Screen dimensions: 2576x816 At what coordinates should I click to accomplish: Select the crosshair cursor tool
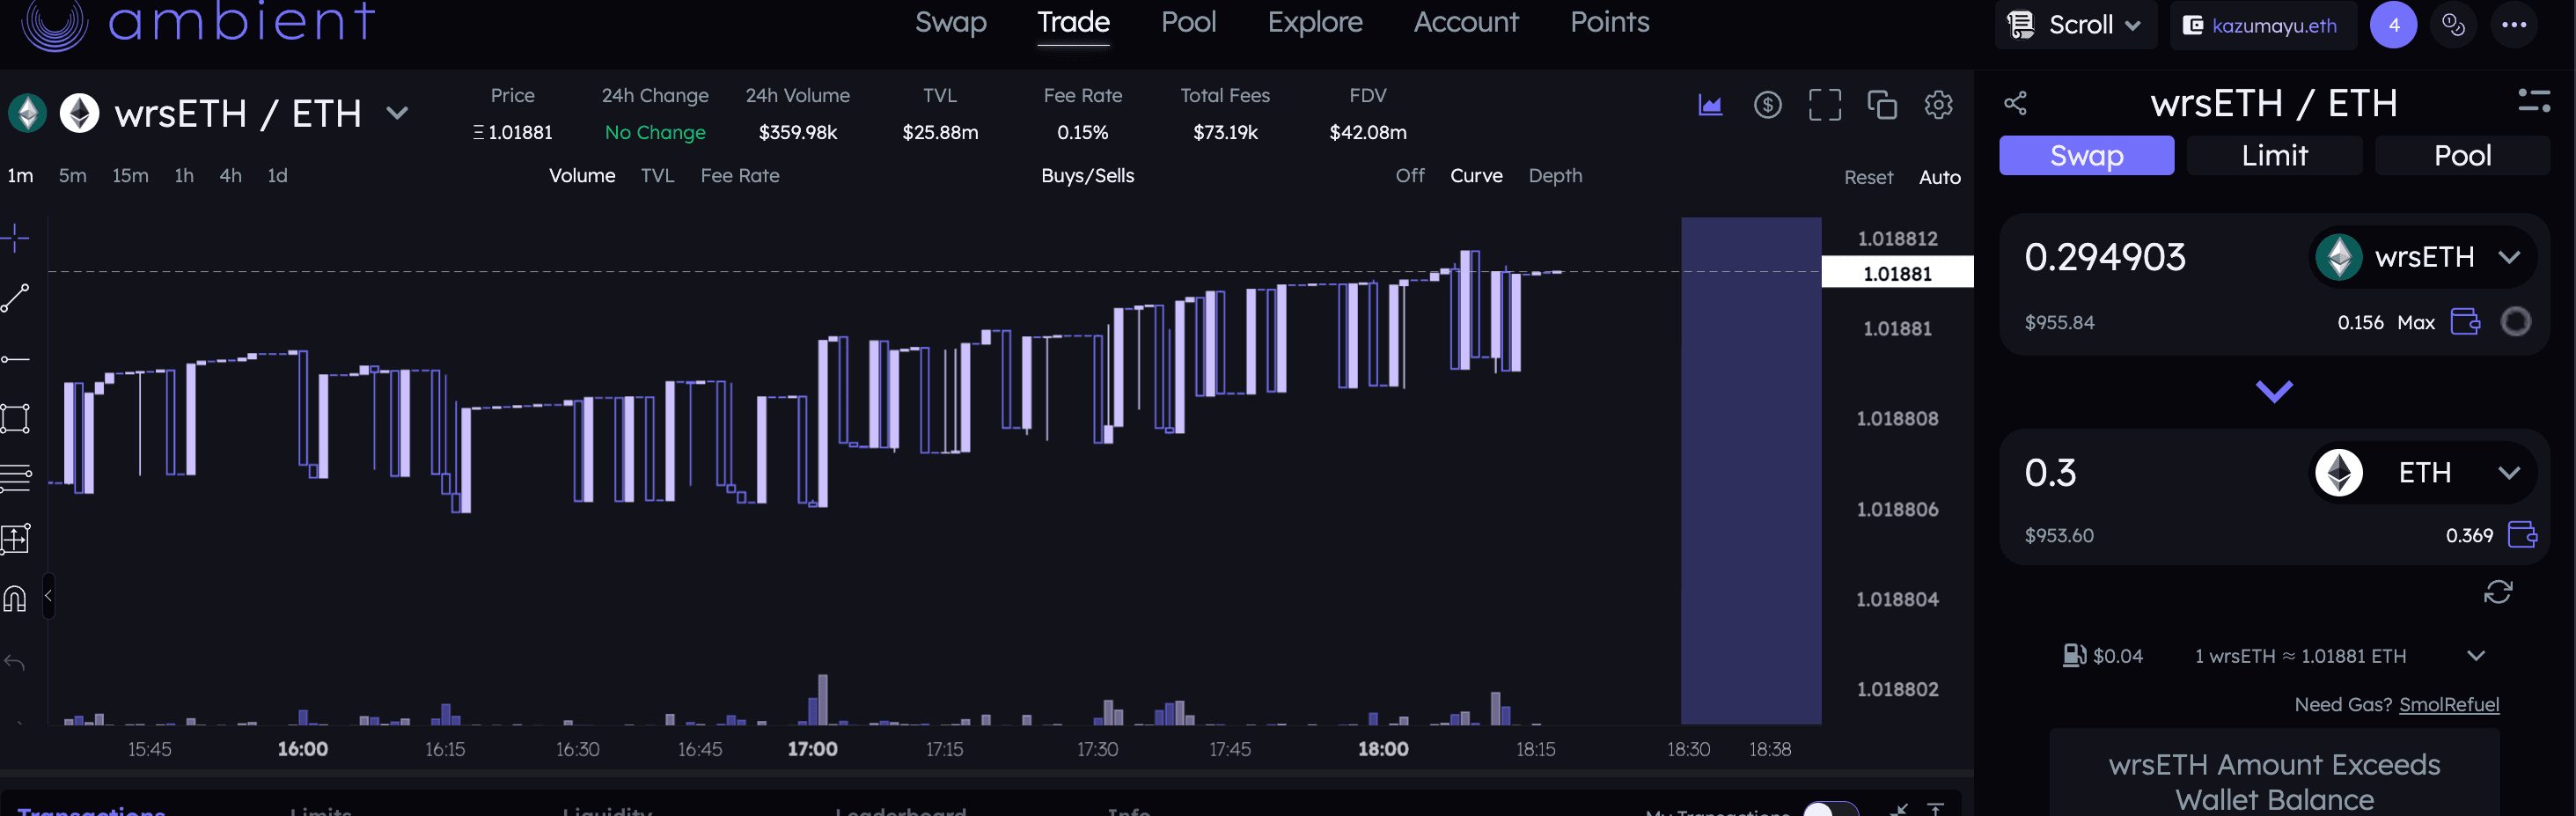[15, 238]
